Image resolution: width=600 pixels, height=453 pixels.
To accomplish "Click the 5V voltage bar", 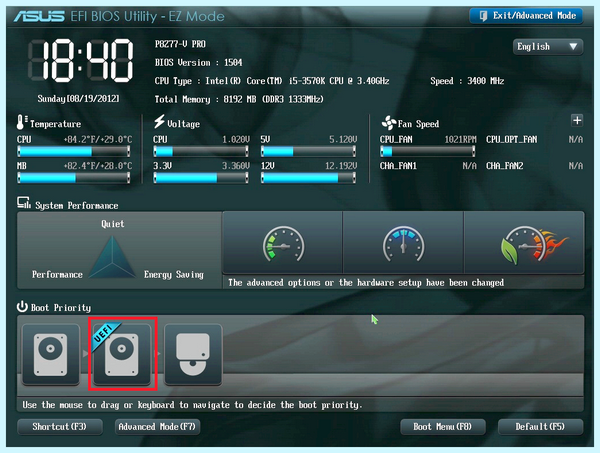I will coord(308,152).
